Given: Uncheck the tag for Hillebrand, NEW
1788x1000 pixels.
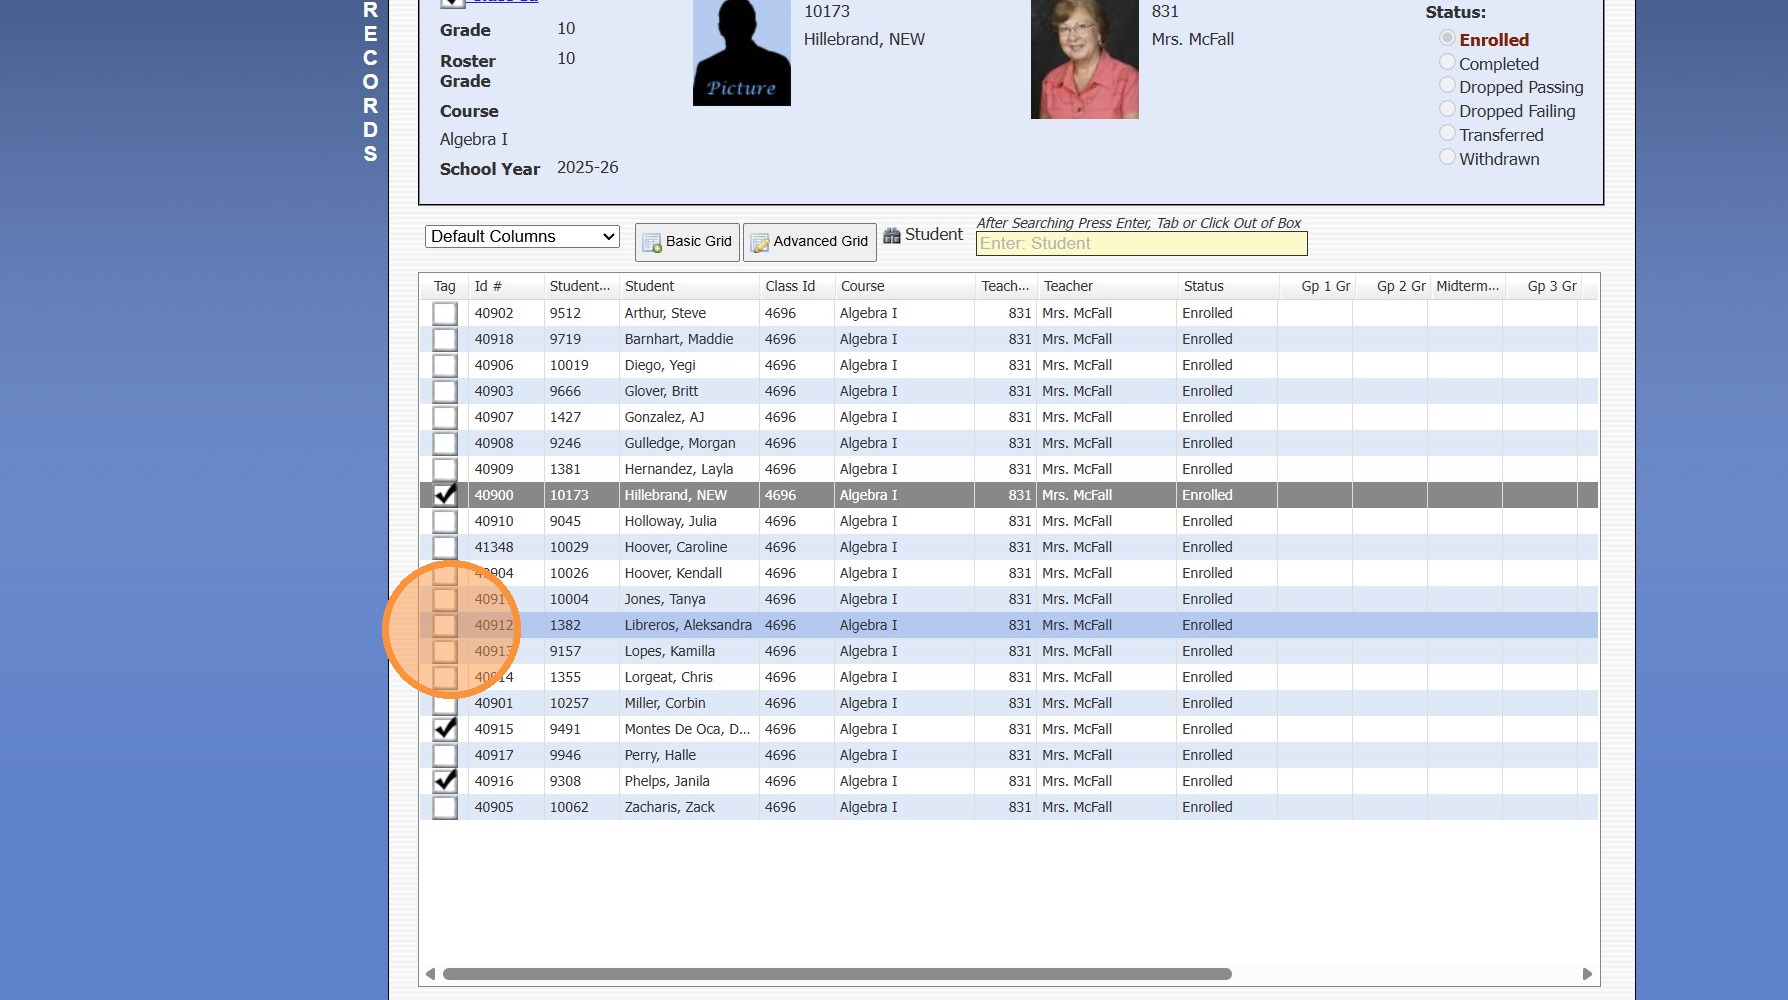Looking at the screenshot, I should tap(445, 496).
